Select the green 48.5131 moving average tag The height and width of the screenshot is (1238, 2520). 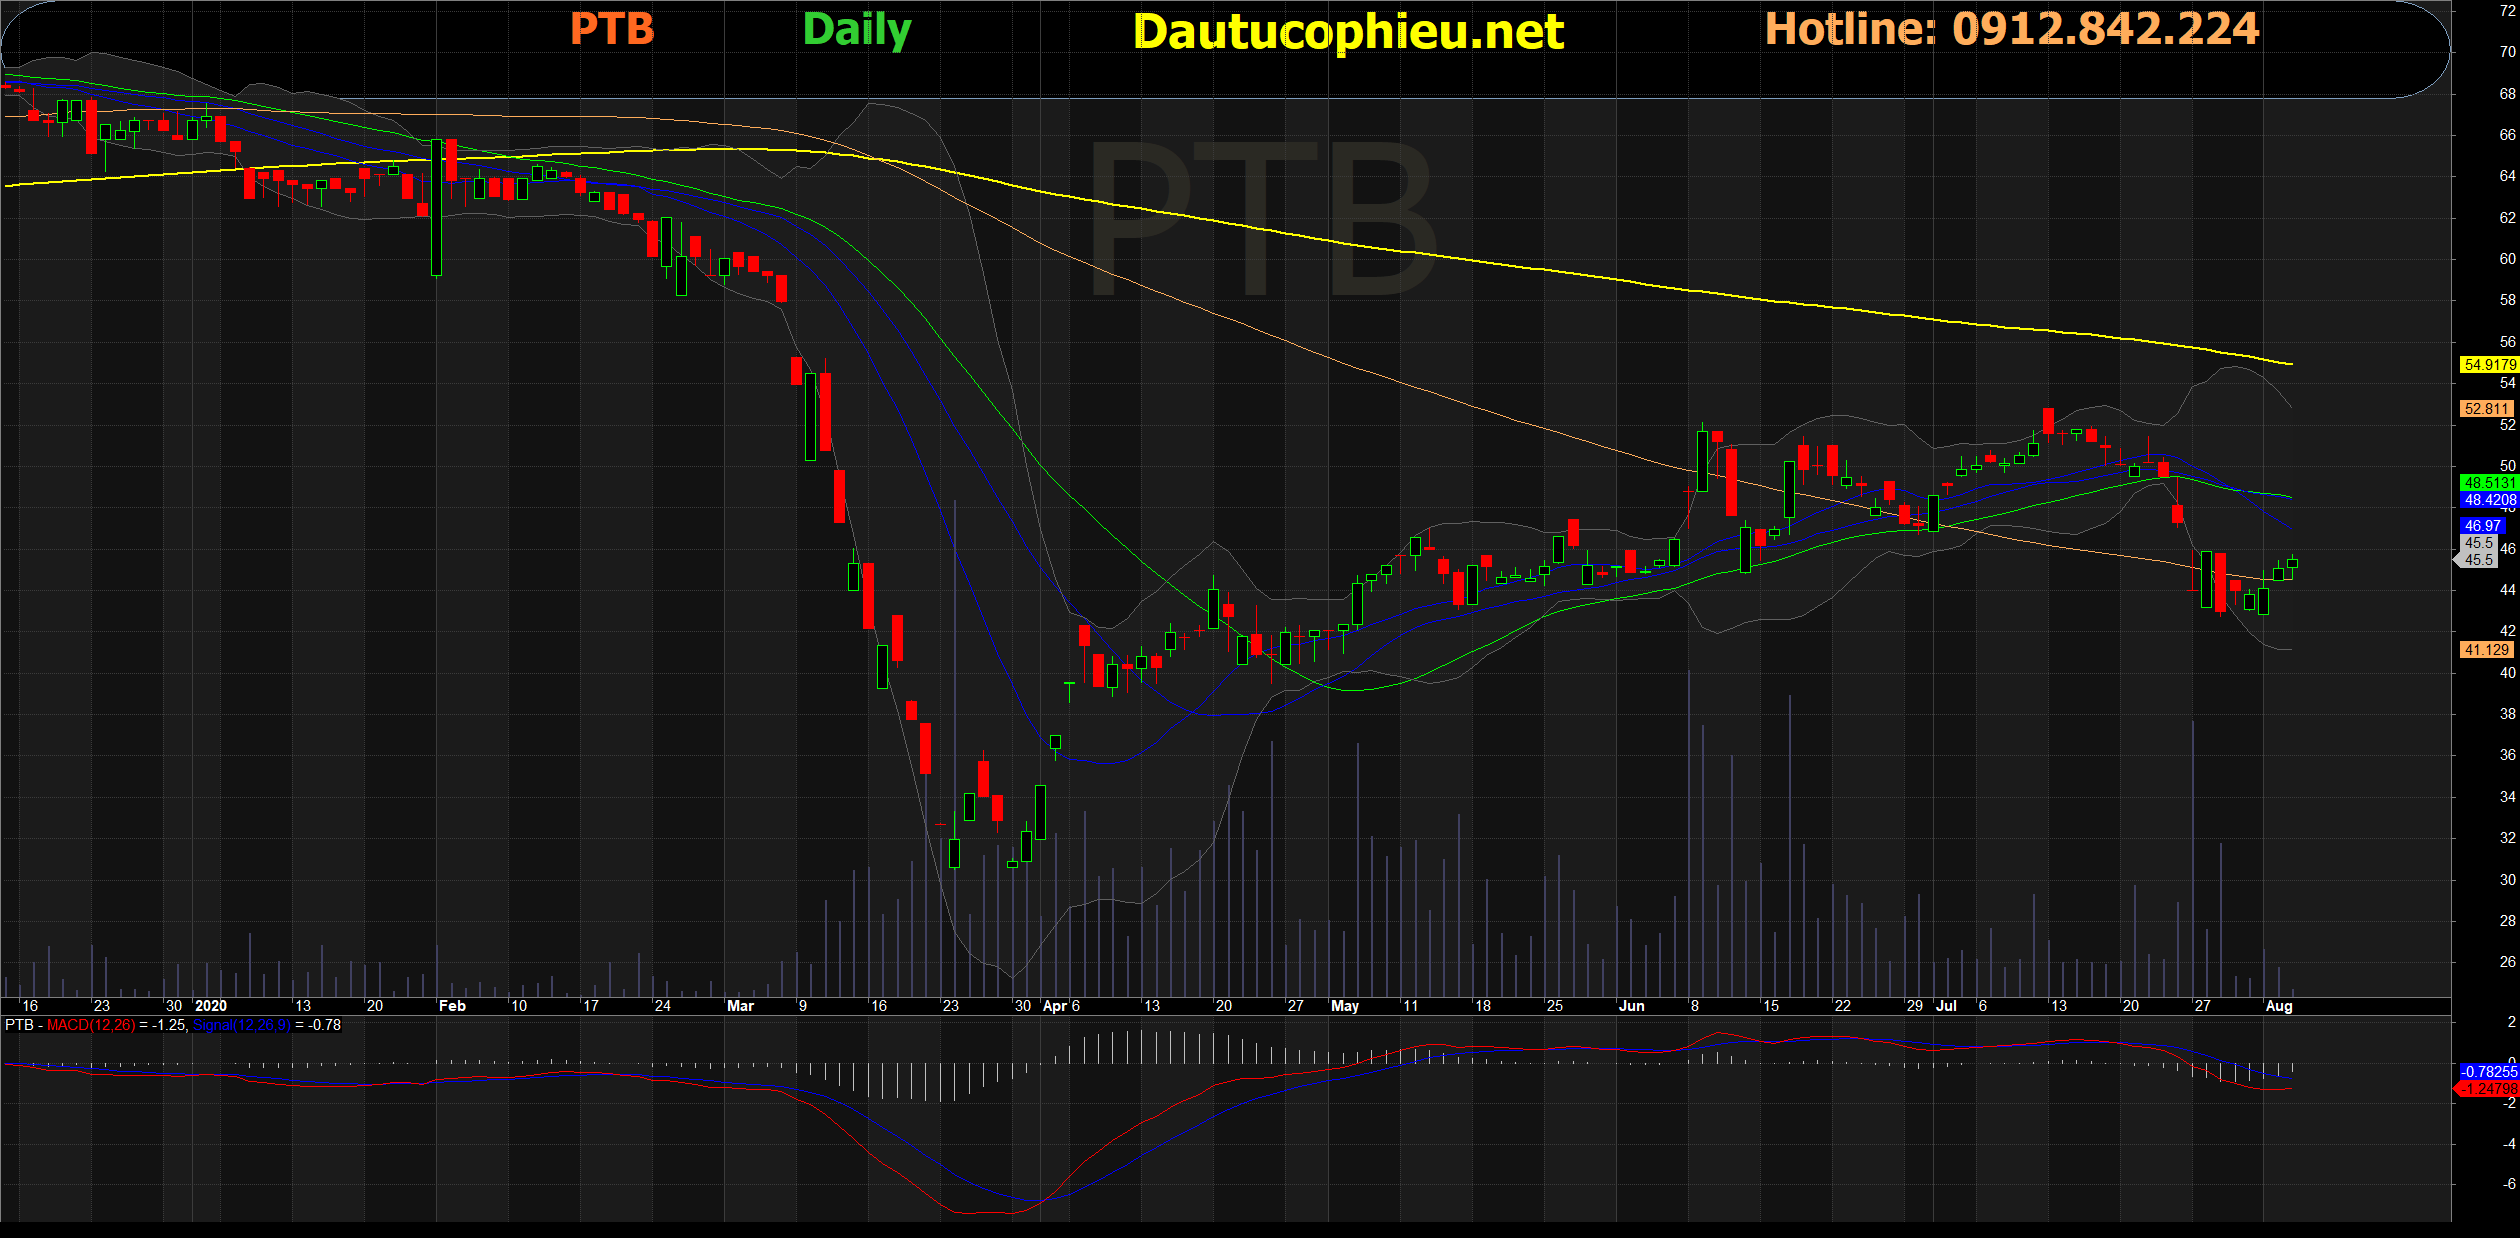2489,483
